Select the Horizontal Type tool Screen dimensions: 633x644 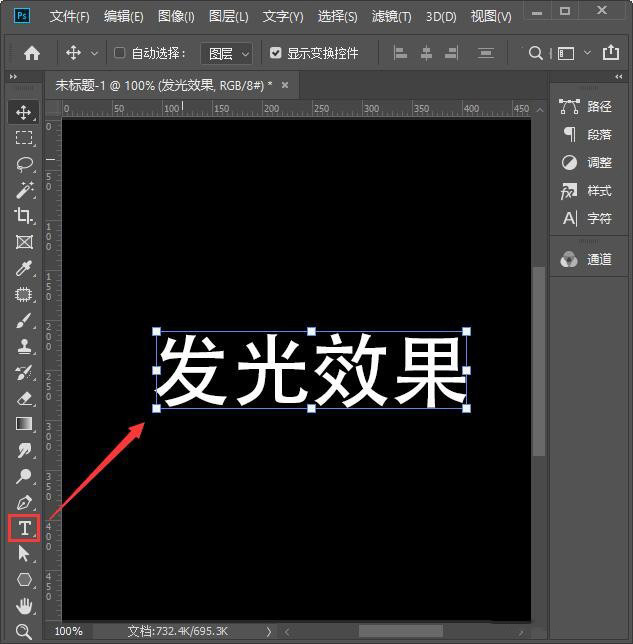[24, 528]
